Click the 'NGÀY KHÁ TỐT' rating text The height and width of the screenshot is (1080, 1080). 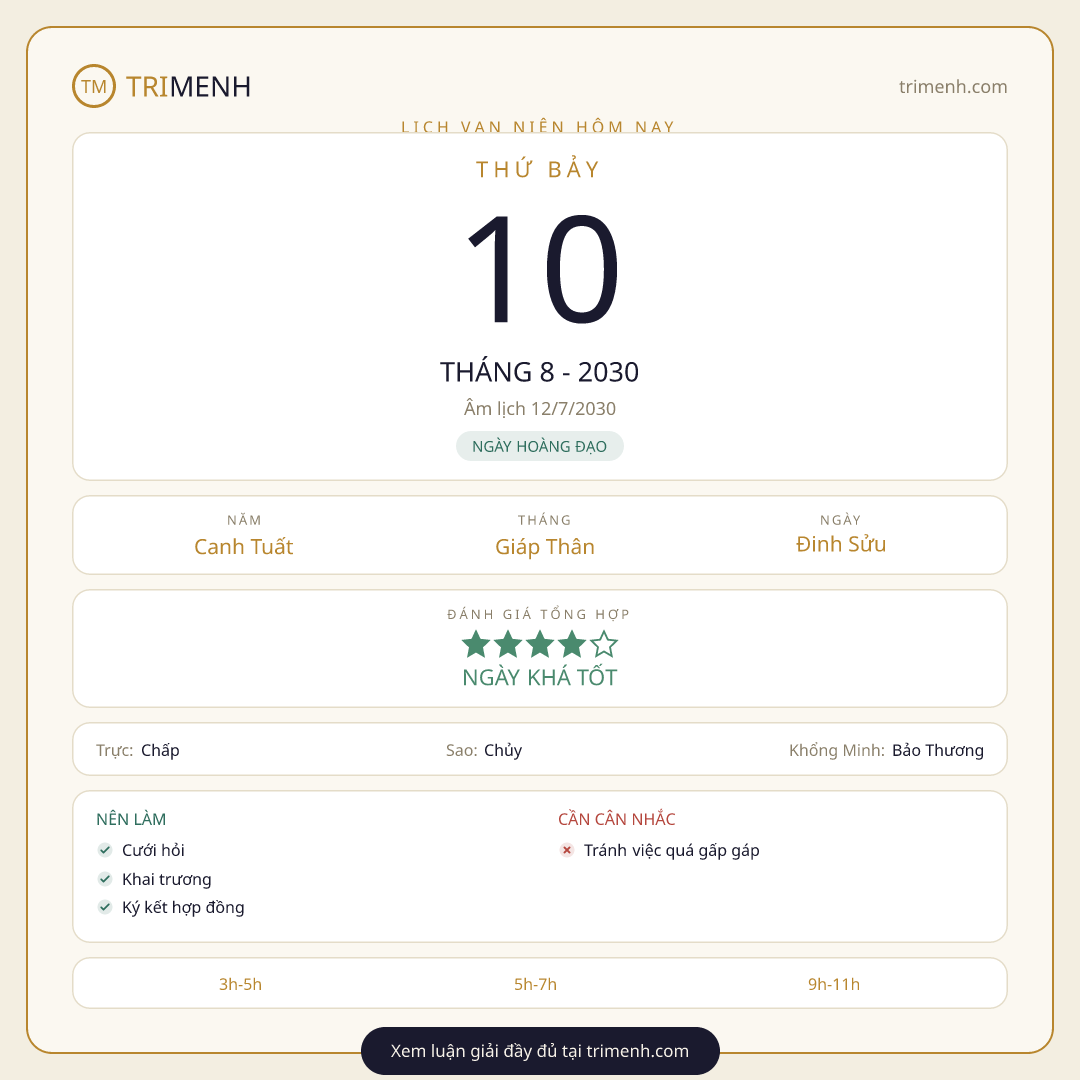[539, 678]
